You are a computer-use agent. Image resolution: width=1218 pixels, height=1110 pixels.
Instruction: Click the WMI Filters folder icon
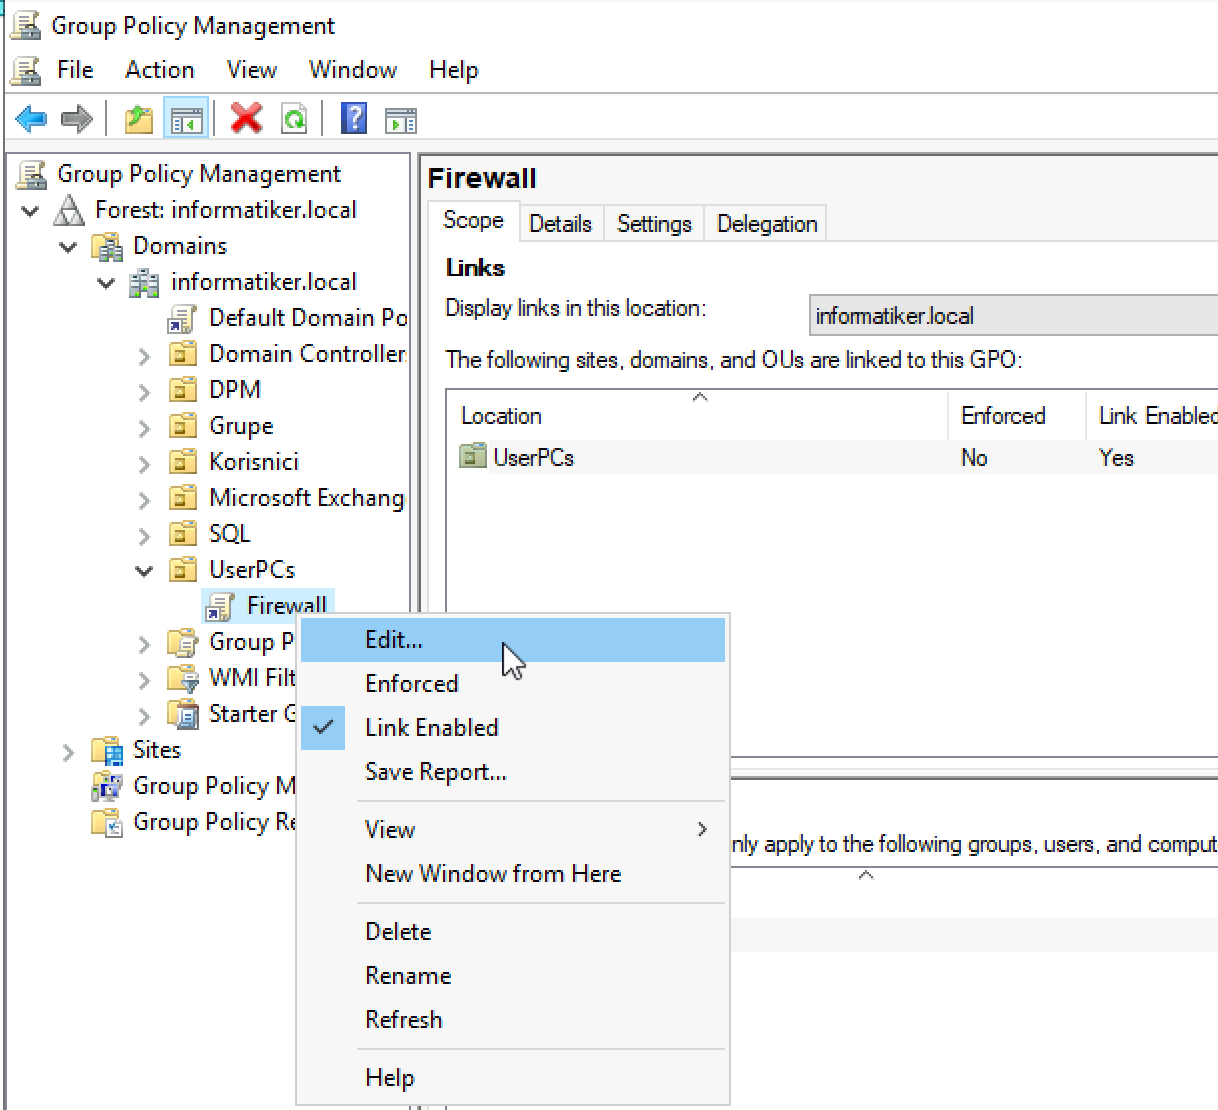[183, 679]
